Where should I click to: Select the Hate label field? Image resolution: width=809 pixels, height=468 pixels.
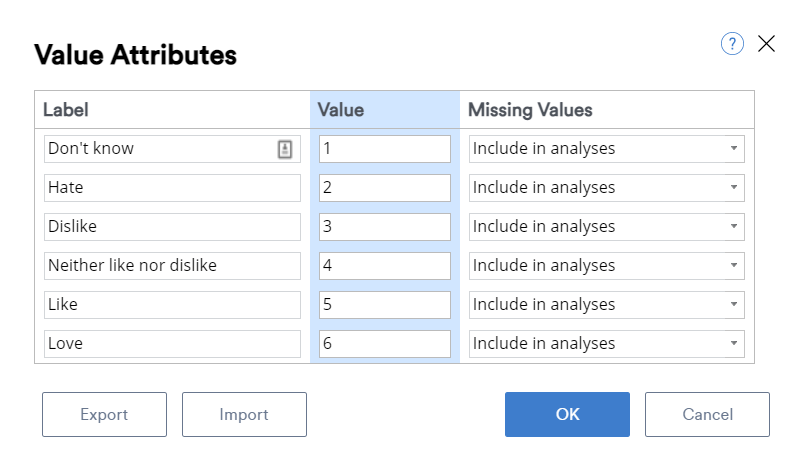coord(172,188)
